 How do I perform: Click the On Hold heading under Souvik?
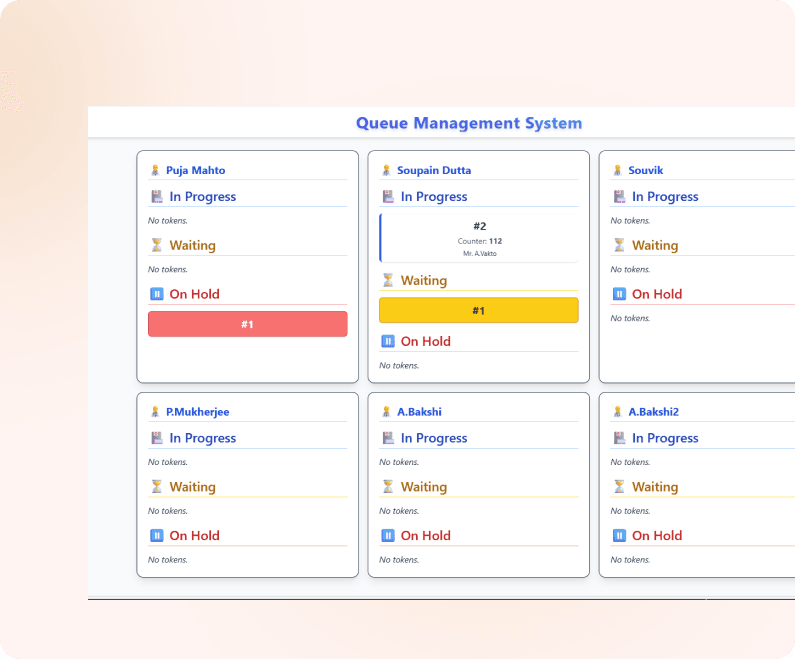[657, 294]
